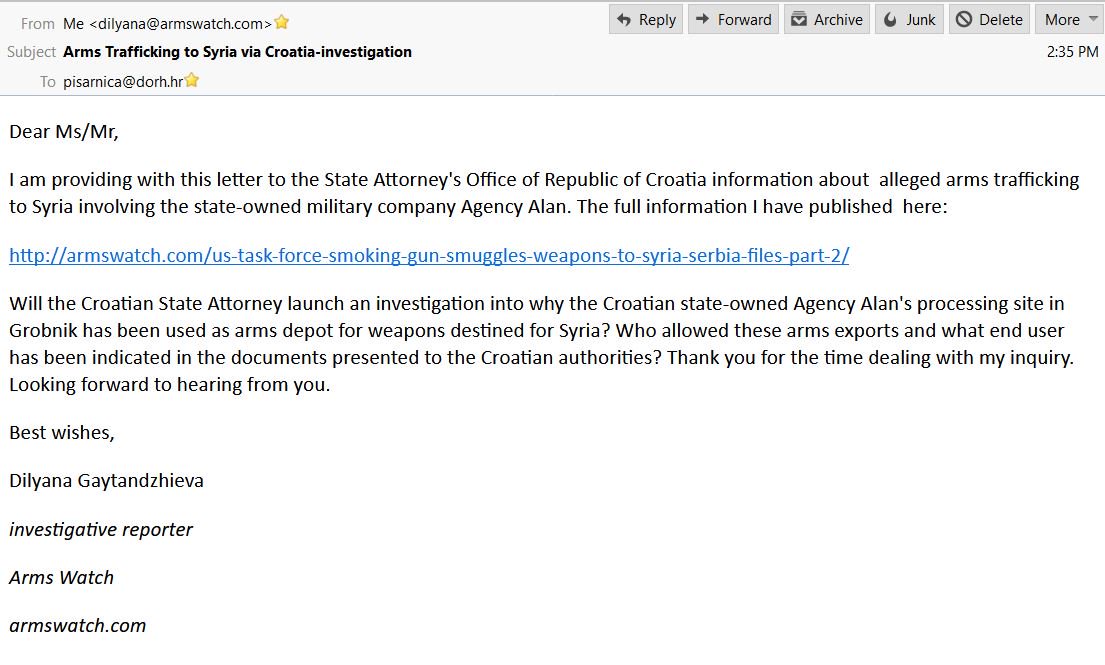The image size is (1105, 665).
Task: Toggle star next to sender address
Action: tap(282, 22)
